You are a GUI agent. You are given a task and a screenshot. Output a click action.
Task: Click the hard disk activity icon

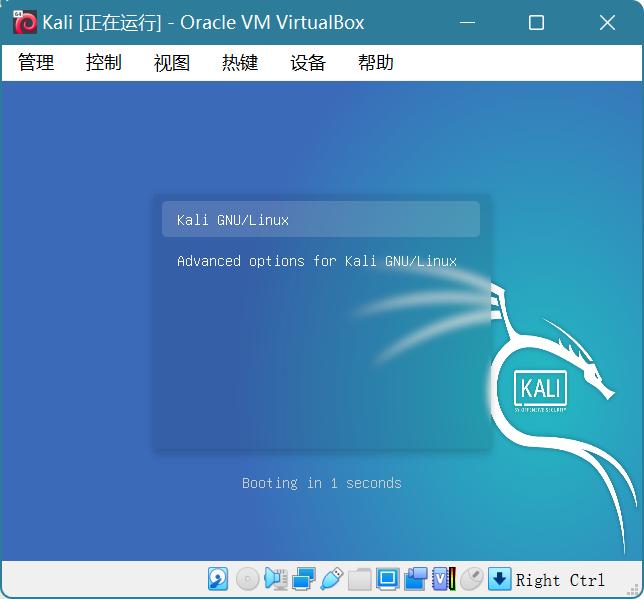tap(218, 579)
